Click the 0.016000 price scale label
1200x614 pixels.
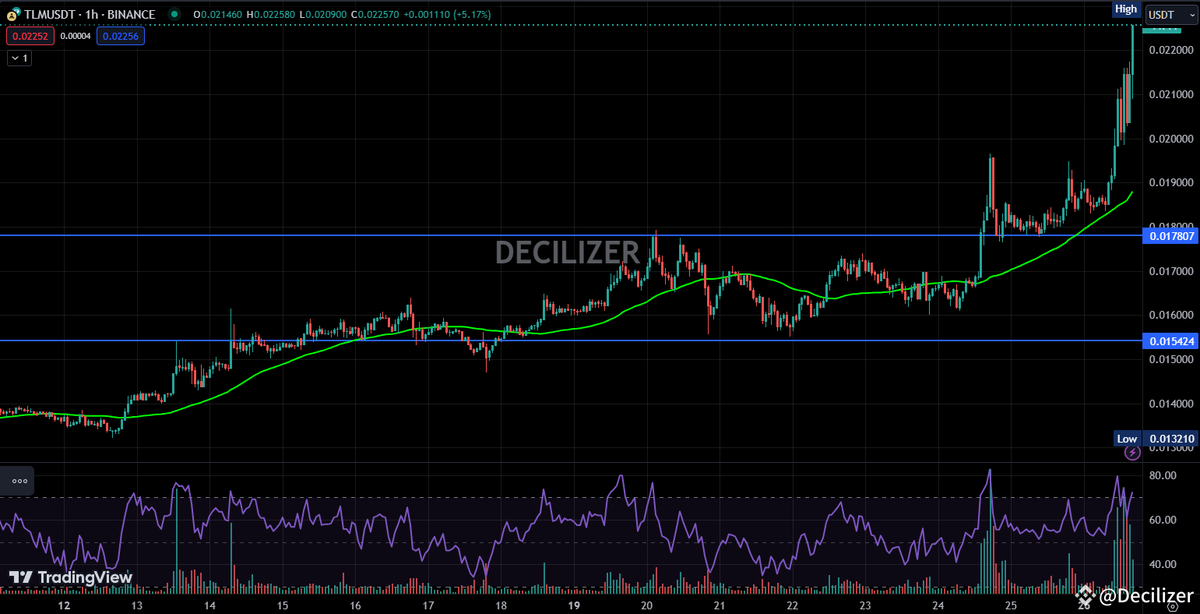[x=1169, y=315]
